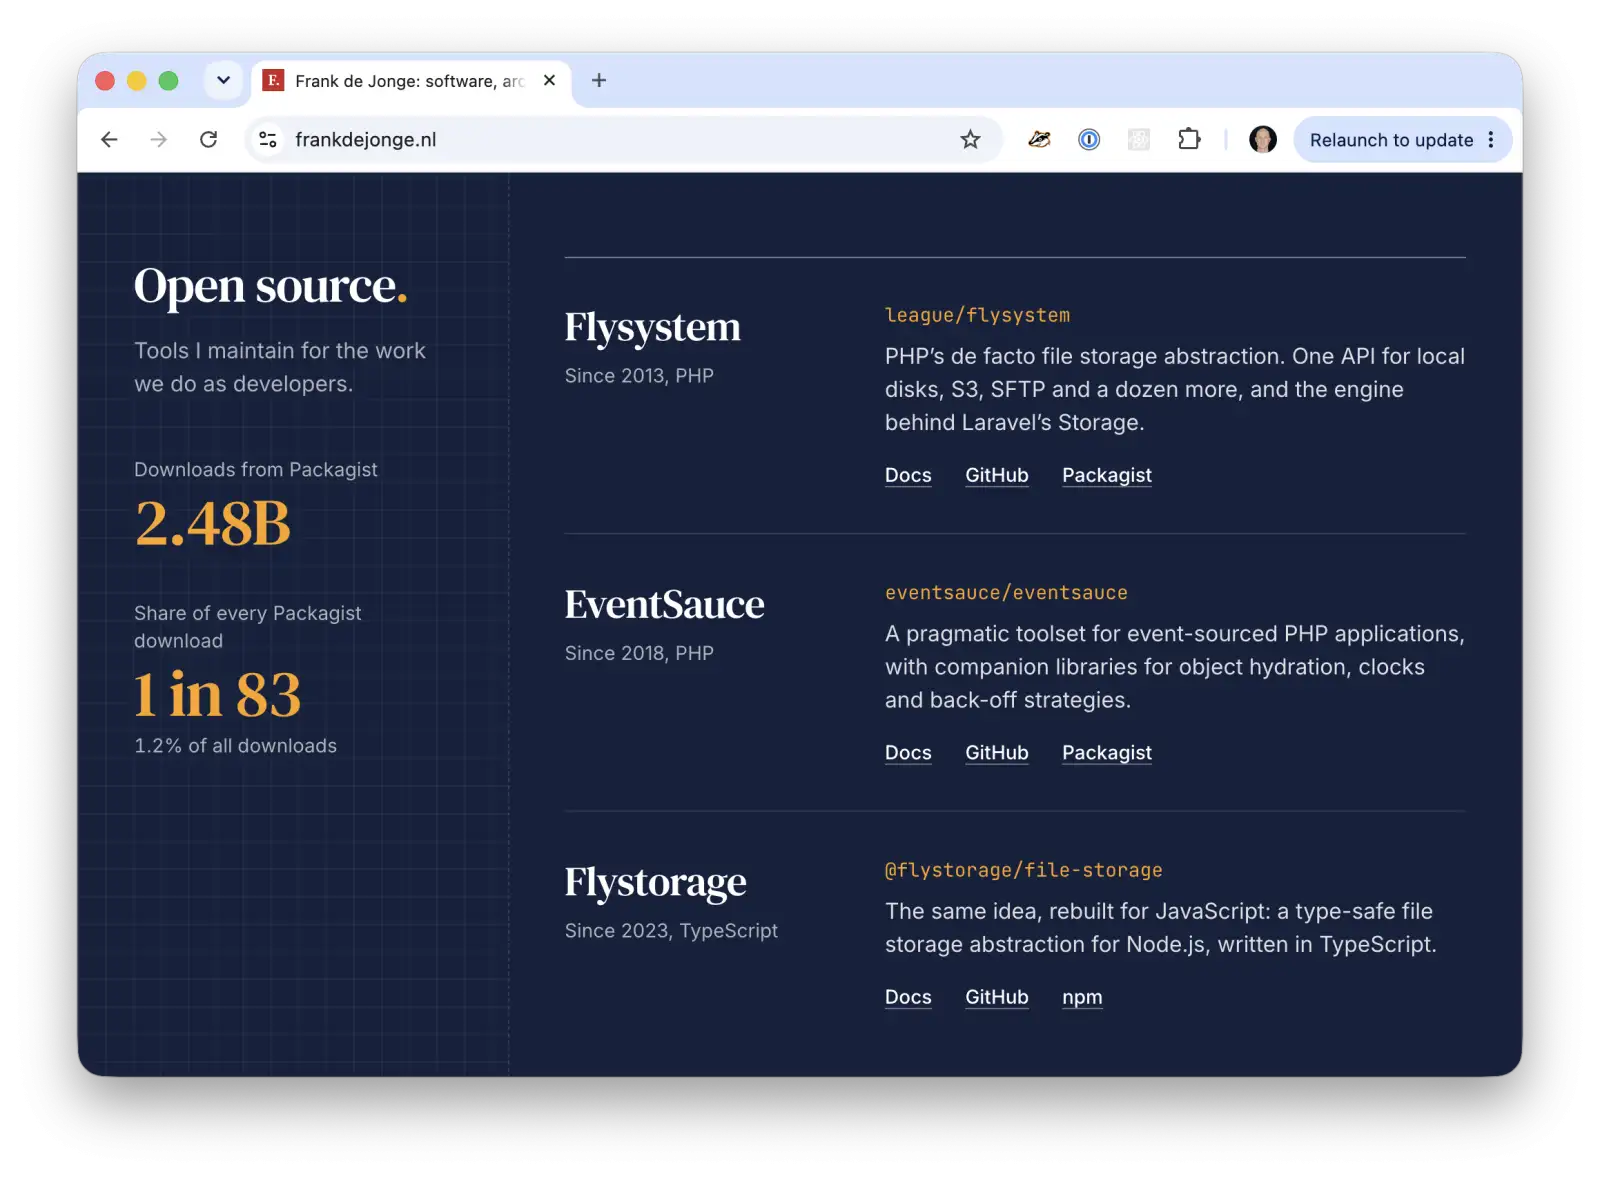1600x1179 pixels.
Task: Select the Frank de Jonge tab
Action: point(410,81)
